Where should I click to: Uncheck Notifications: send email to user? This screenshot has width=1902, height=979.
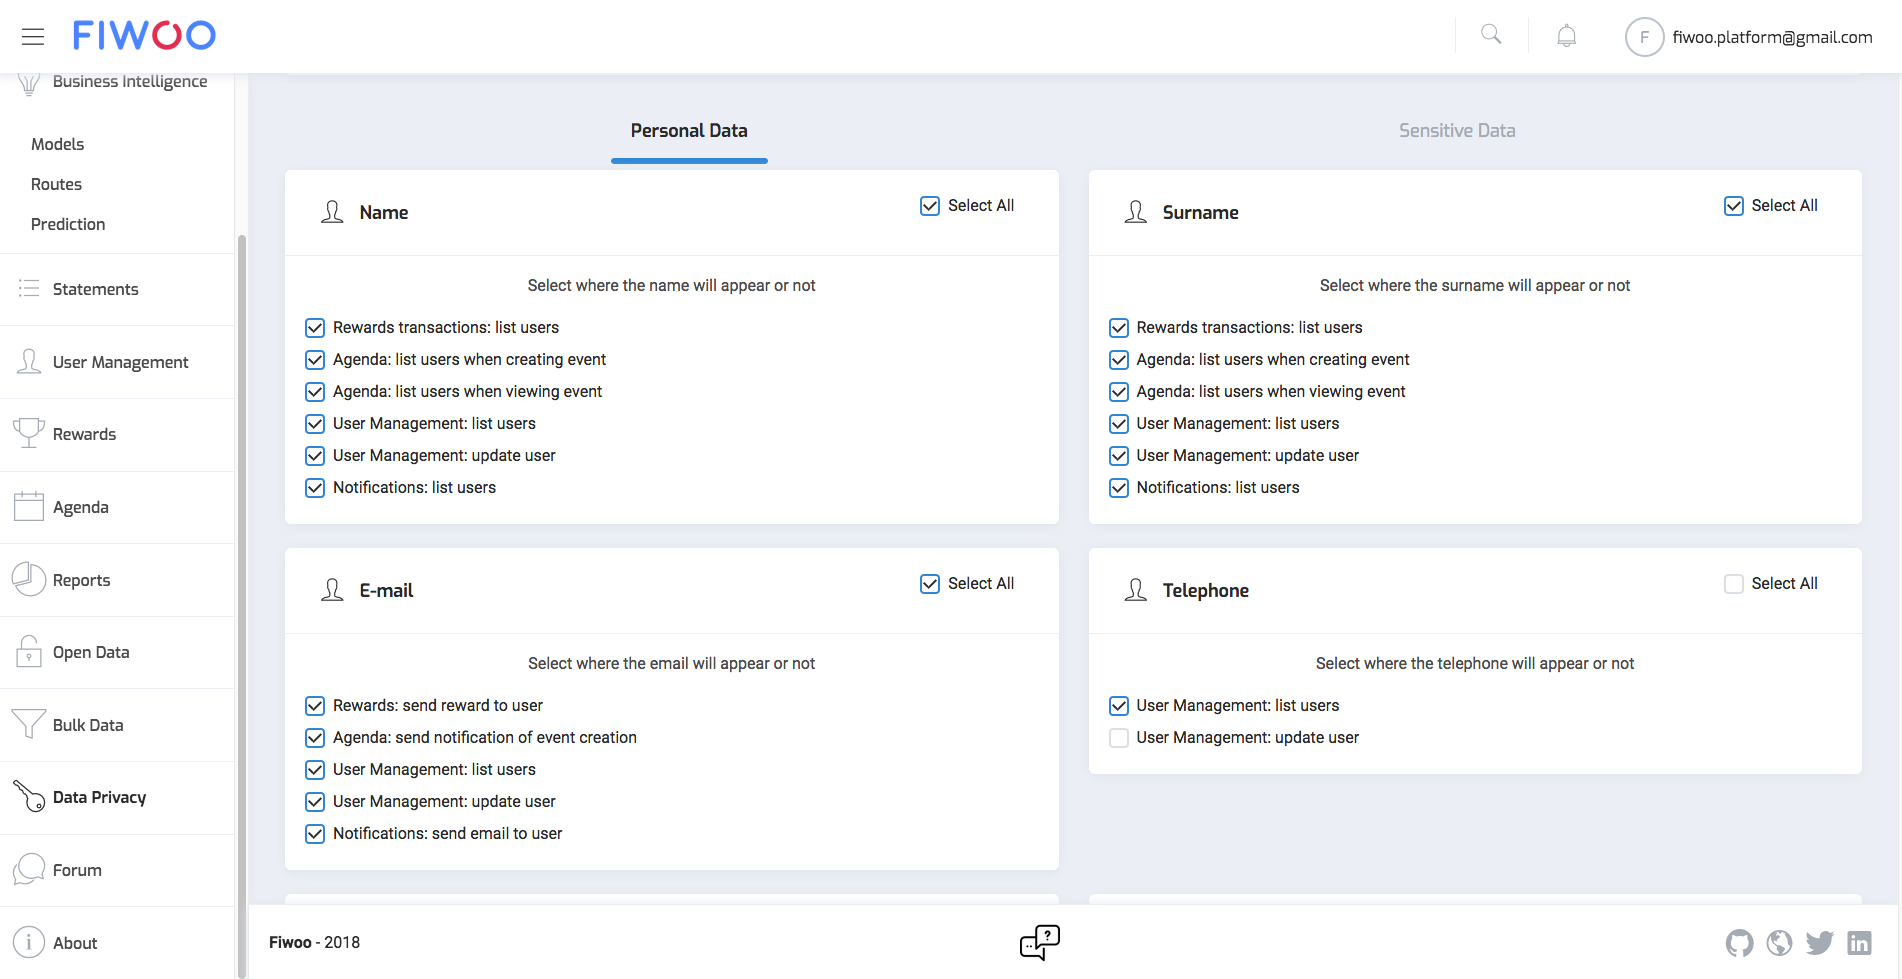tap(315, 834)
